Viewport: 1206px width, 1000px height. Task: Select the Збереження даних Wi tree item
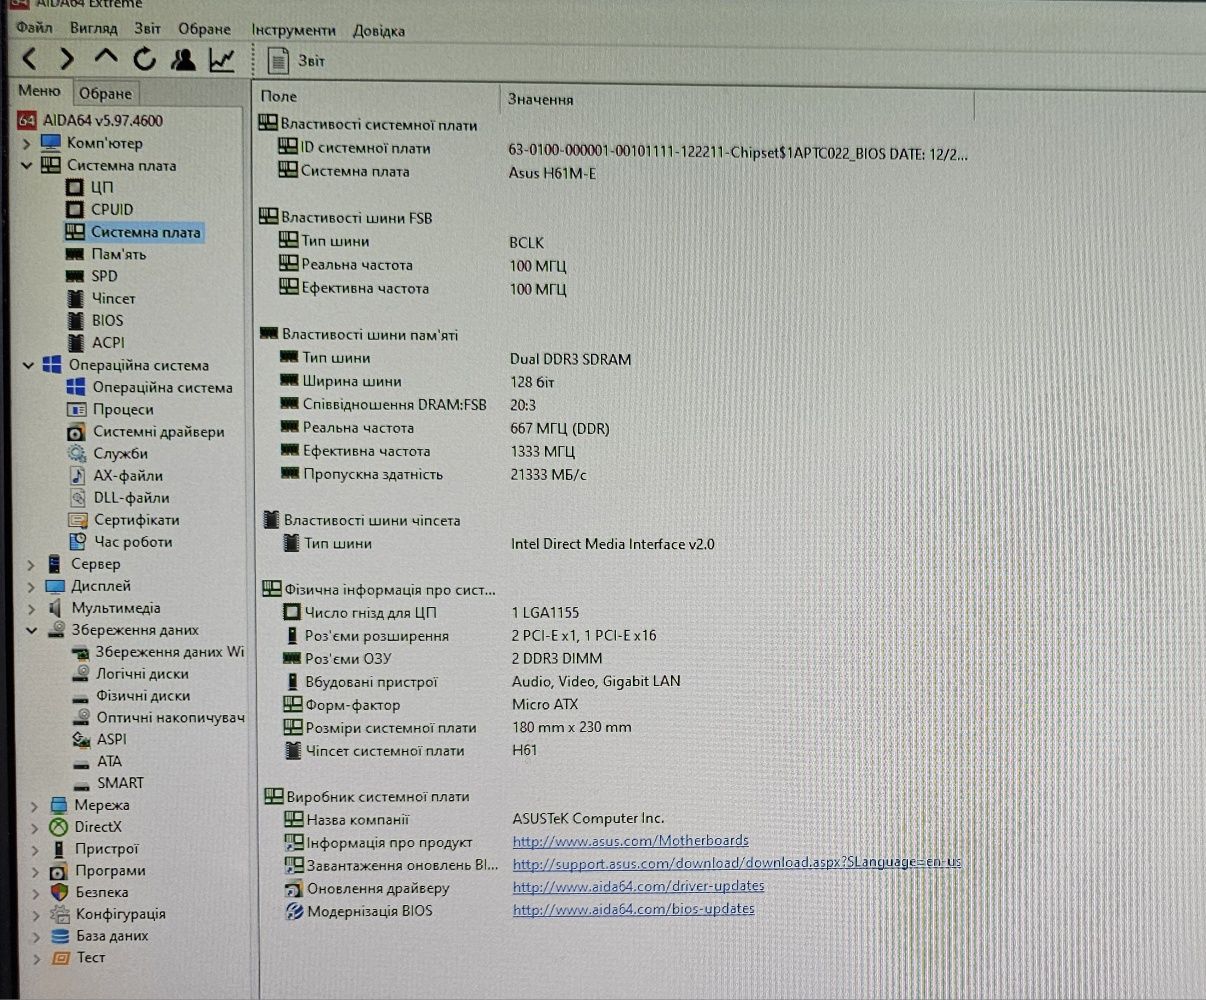169,652
